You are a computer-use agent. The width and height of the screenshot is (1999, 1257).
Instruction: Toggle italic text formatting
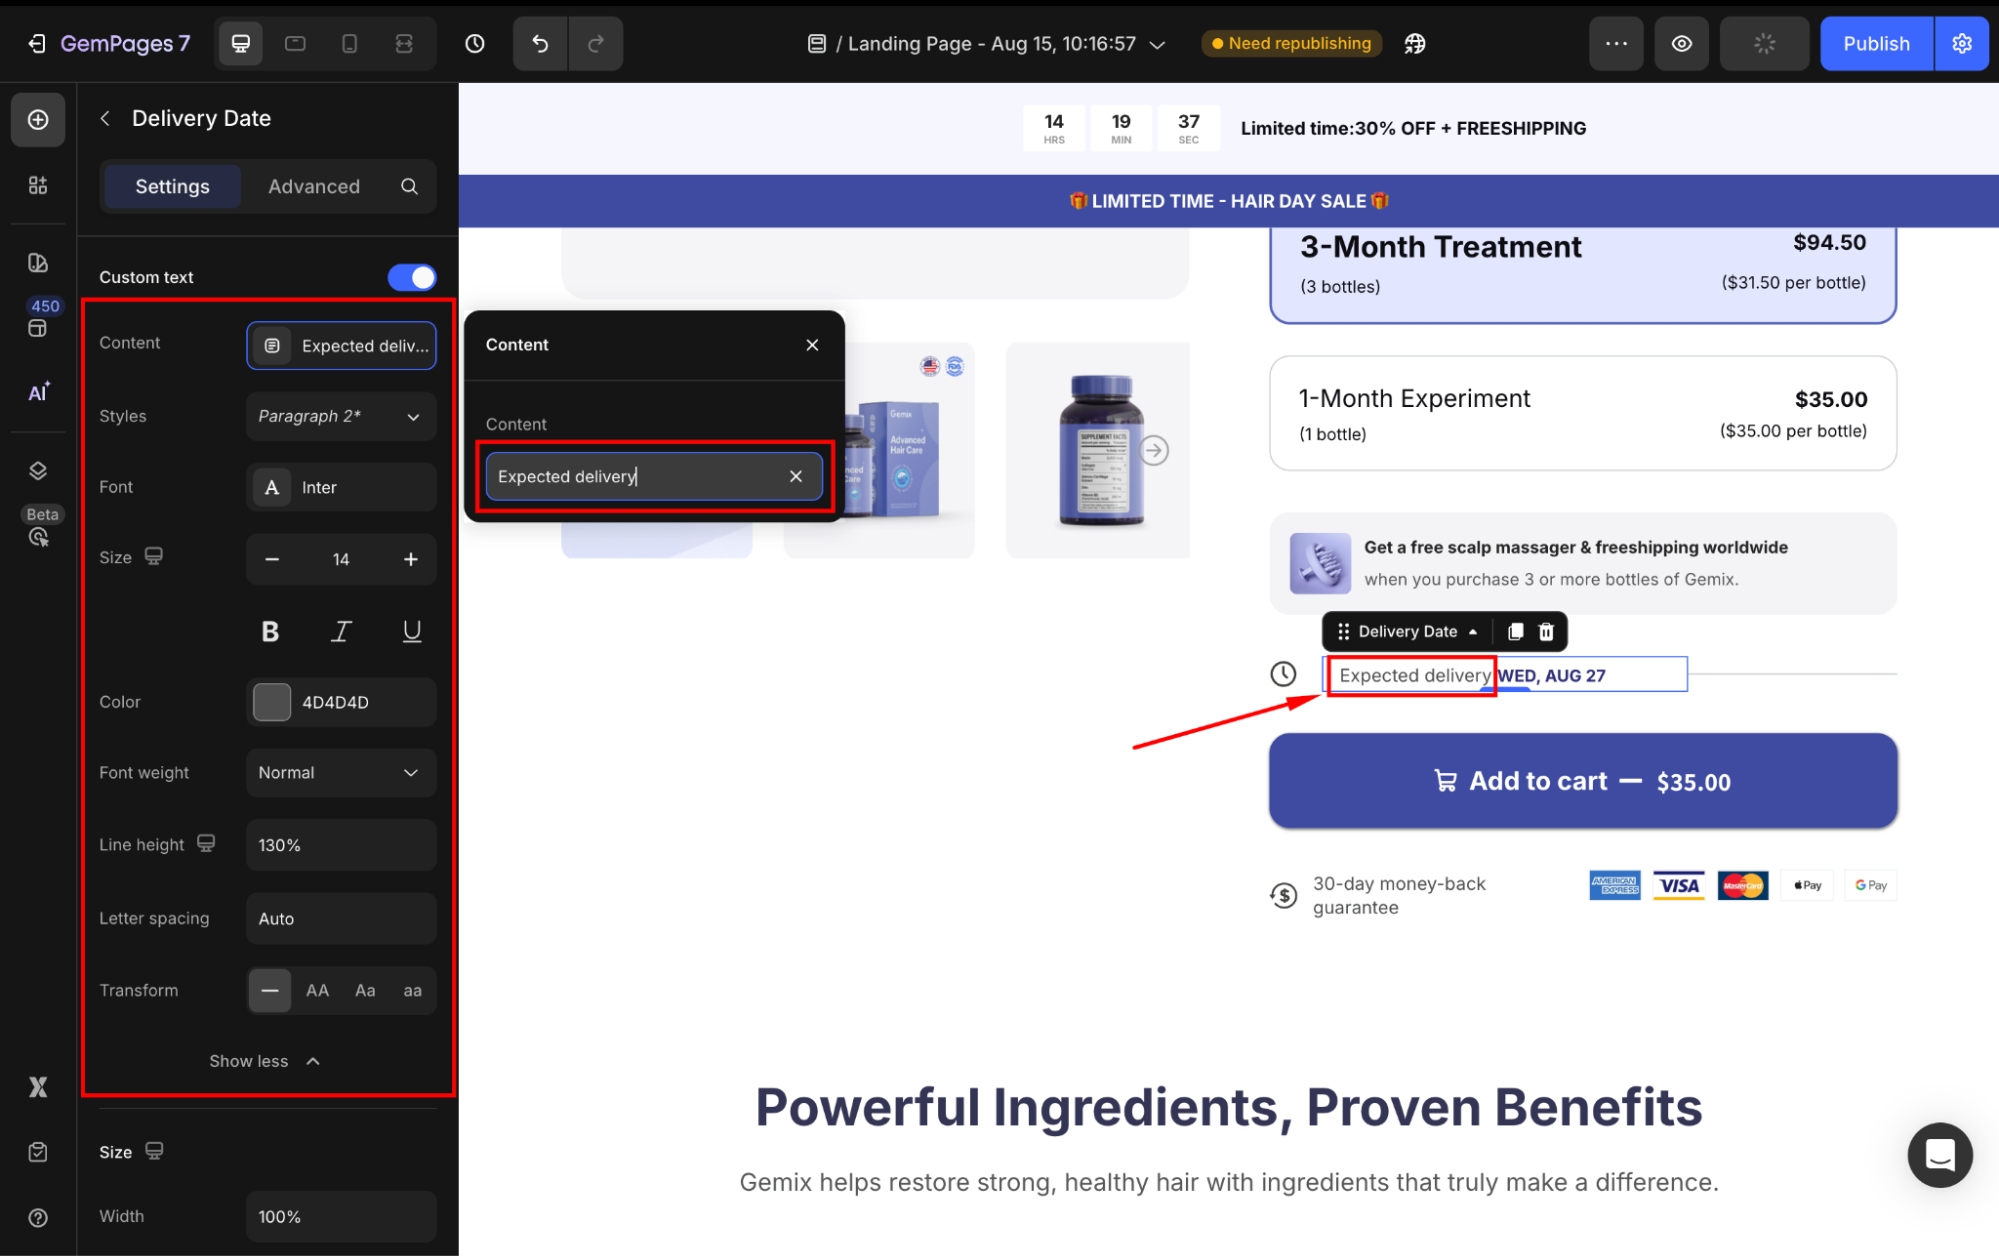[x=341, y=632]
